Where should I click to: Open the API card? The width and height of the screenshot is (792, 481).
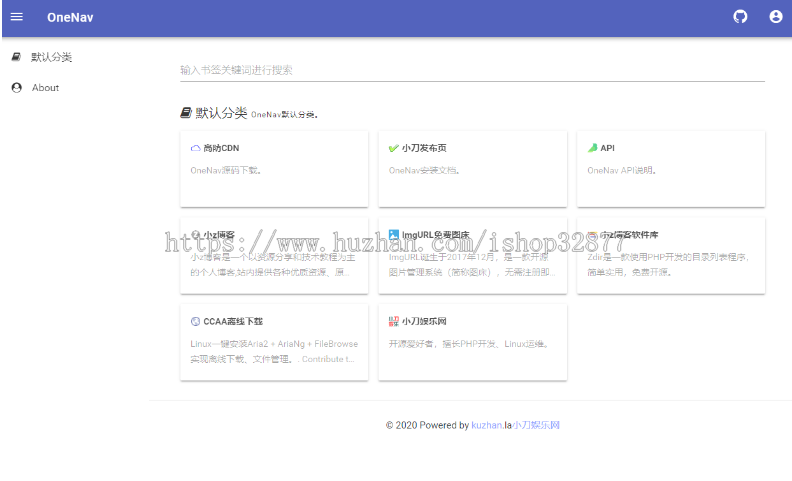671,169
